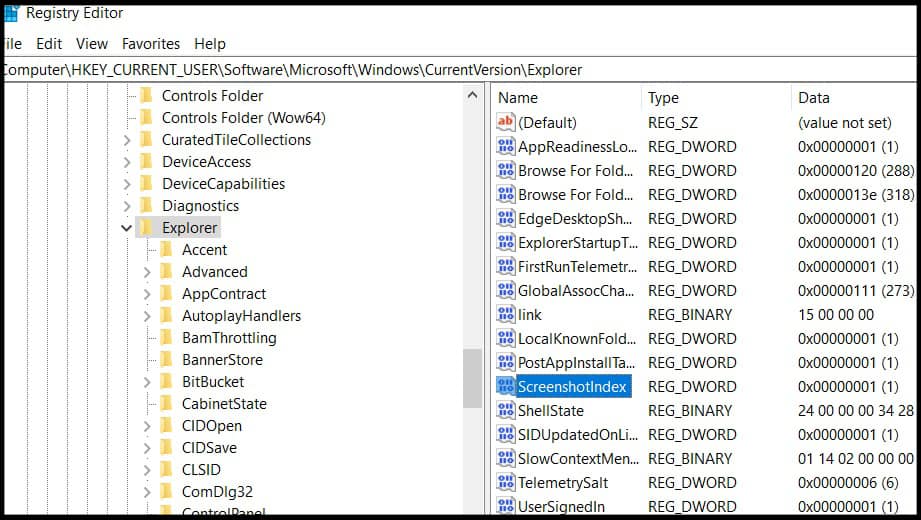Click the tree pane scroll up arrow
The image size is (921, 520).
point(472,95)
